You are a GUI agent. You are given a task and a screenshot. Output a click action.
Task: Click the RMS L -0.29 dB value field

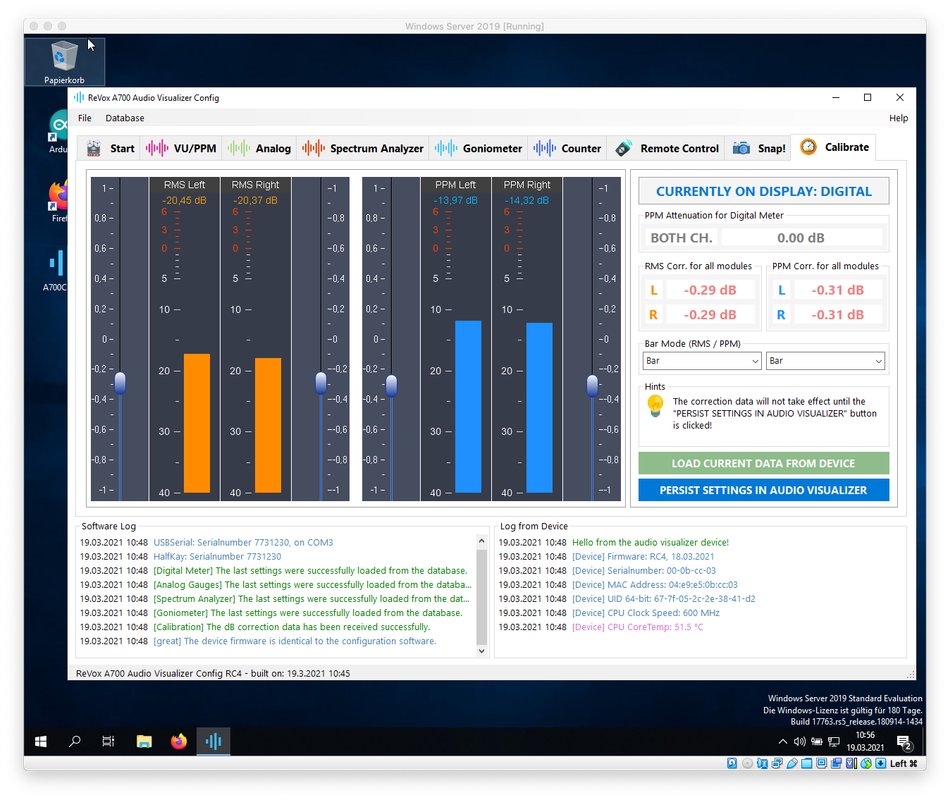pyautogui.click(x=710, y=290)
